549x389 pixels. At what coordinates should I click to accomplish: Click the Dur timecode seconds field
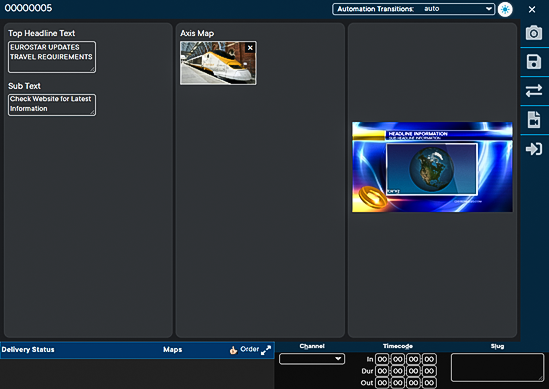pyautogui.click(x=414, y=371)
